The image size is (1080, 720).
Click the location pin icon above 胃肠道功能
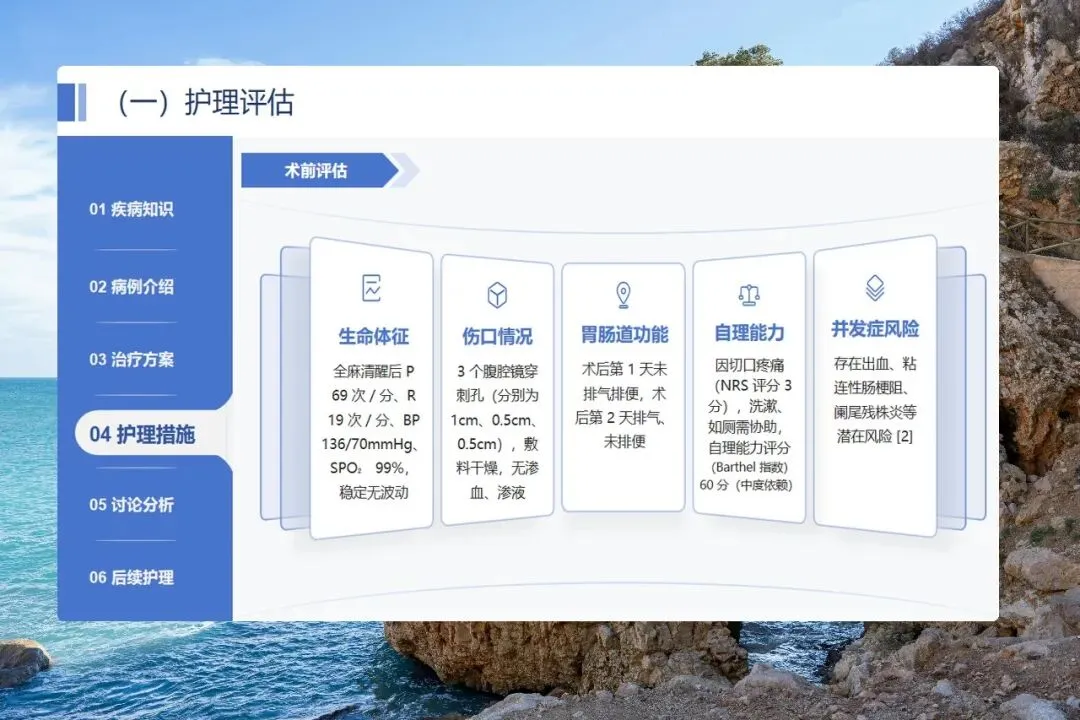click(x=623, y=294)
